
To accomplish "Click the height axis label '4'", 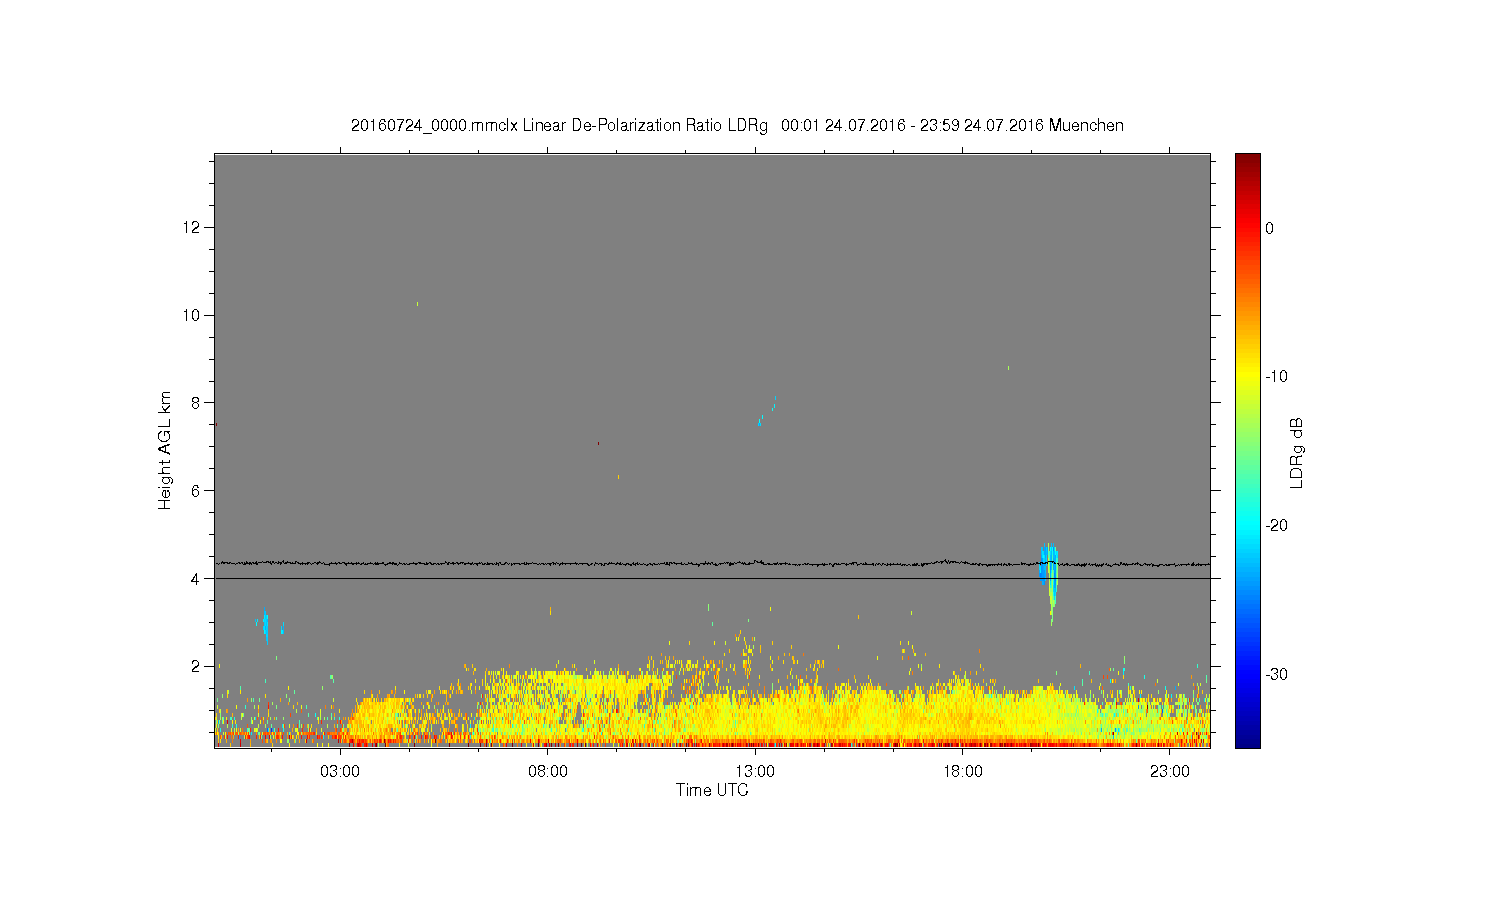I will pyautogui.click(x=196, y=578).
